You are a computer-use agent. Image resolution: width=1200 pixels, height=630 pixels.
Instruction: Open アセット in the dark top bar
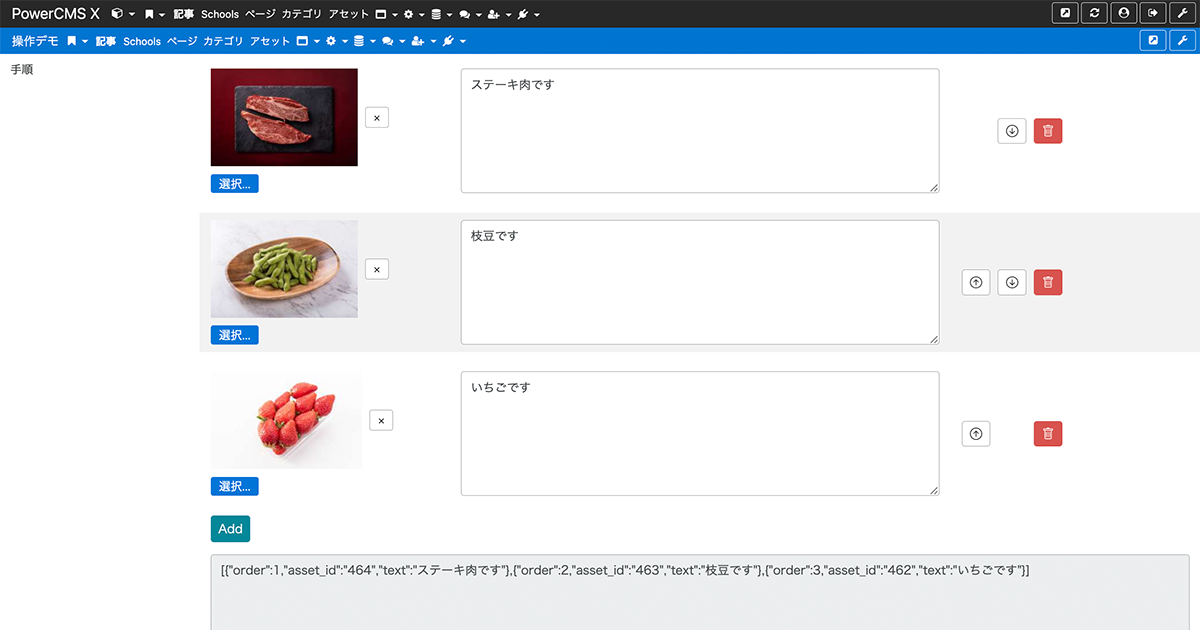[x=349, y=14]
